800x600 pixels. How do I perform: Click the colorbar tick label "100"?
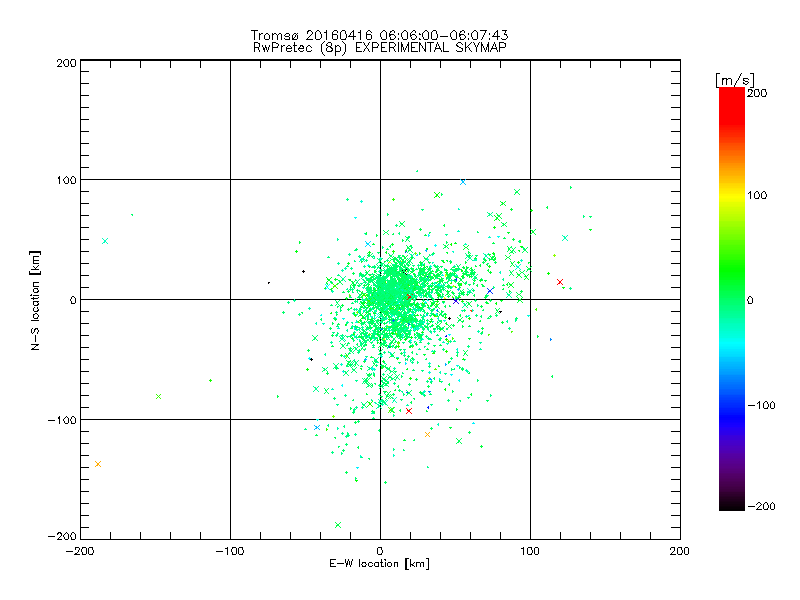[757, 195]
